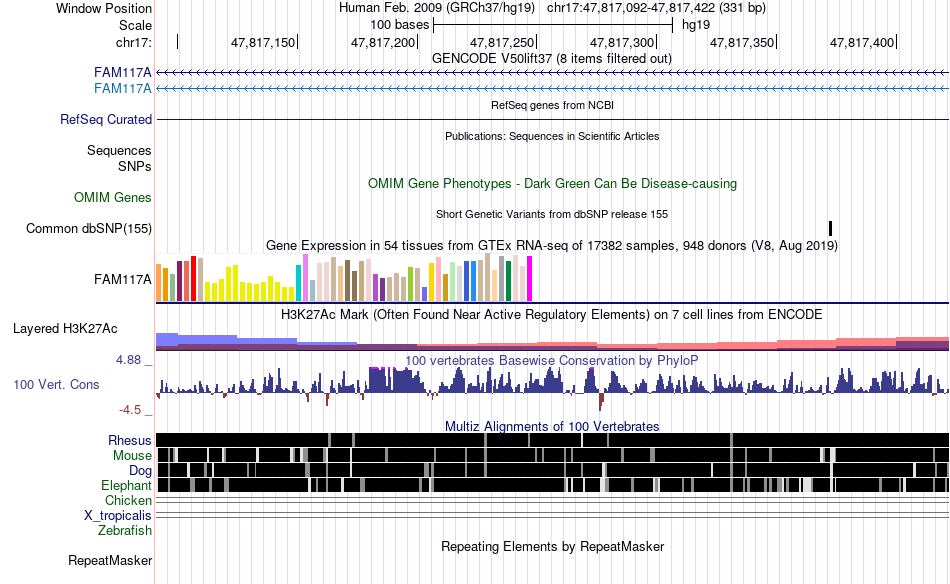The width and height of the screenshot is (950, 584).
Task: Select the Chicken alignment row label
Action: [x=128, y=500]
